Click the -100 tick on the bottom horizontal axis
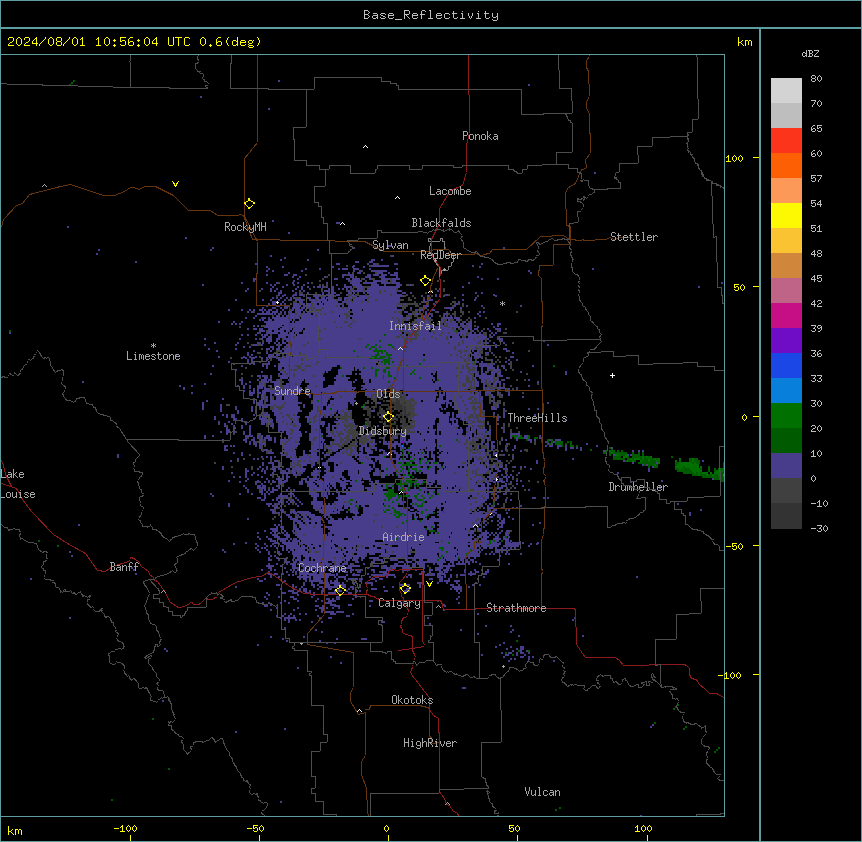Image resolution: width=862 pixels, height=842 pixels. pos(126,828)
